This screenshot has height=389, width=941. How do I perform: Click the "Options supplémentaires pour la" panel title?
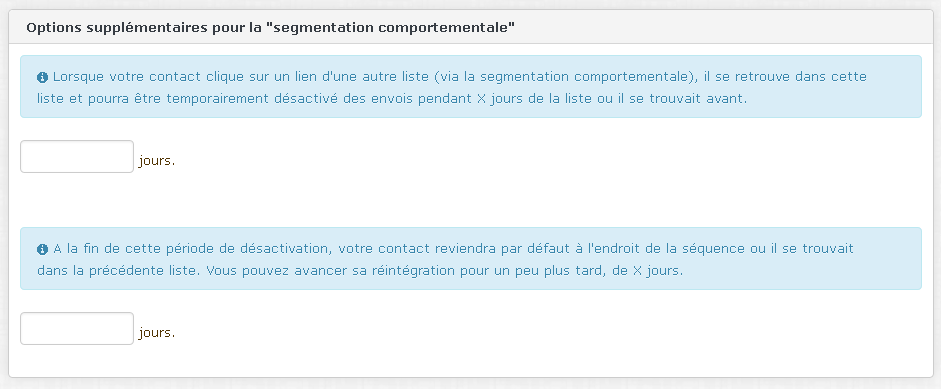tap(144, 28)
